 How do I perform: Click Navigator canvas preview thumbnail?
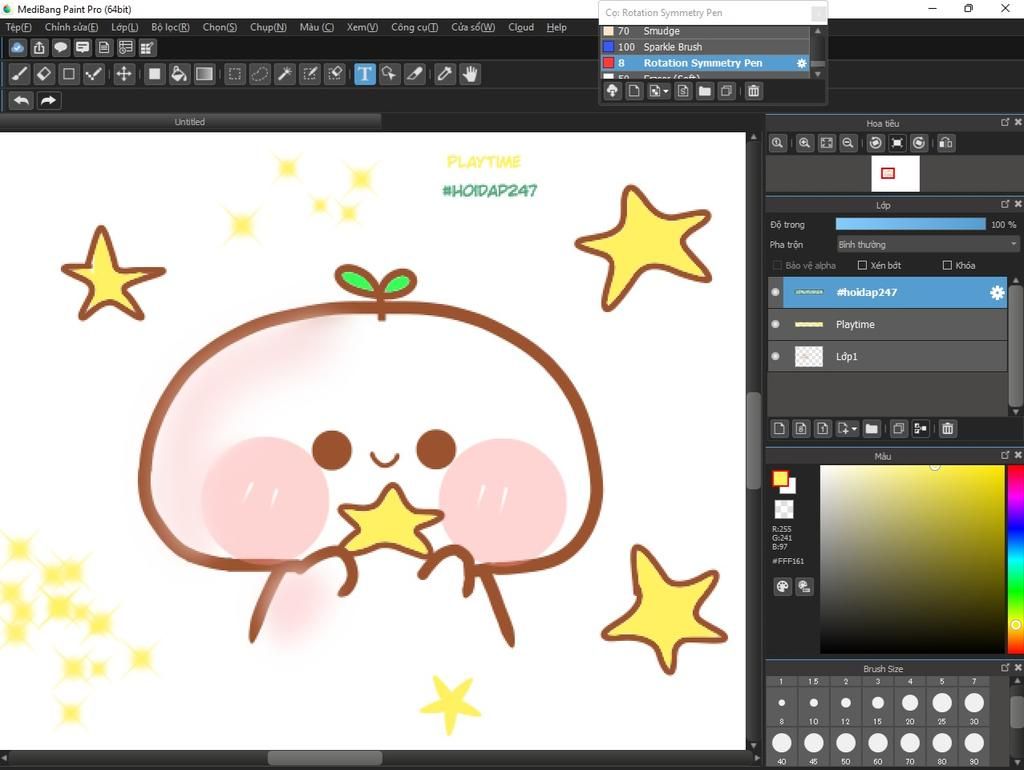pyautogui.click(x=895, y=173)
